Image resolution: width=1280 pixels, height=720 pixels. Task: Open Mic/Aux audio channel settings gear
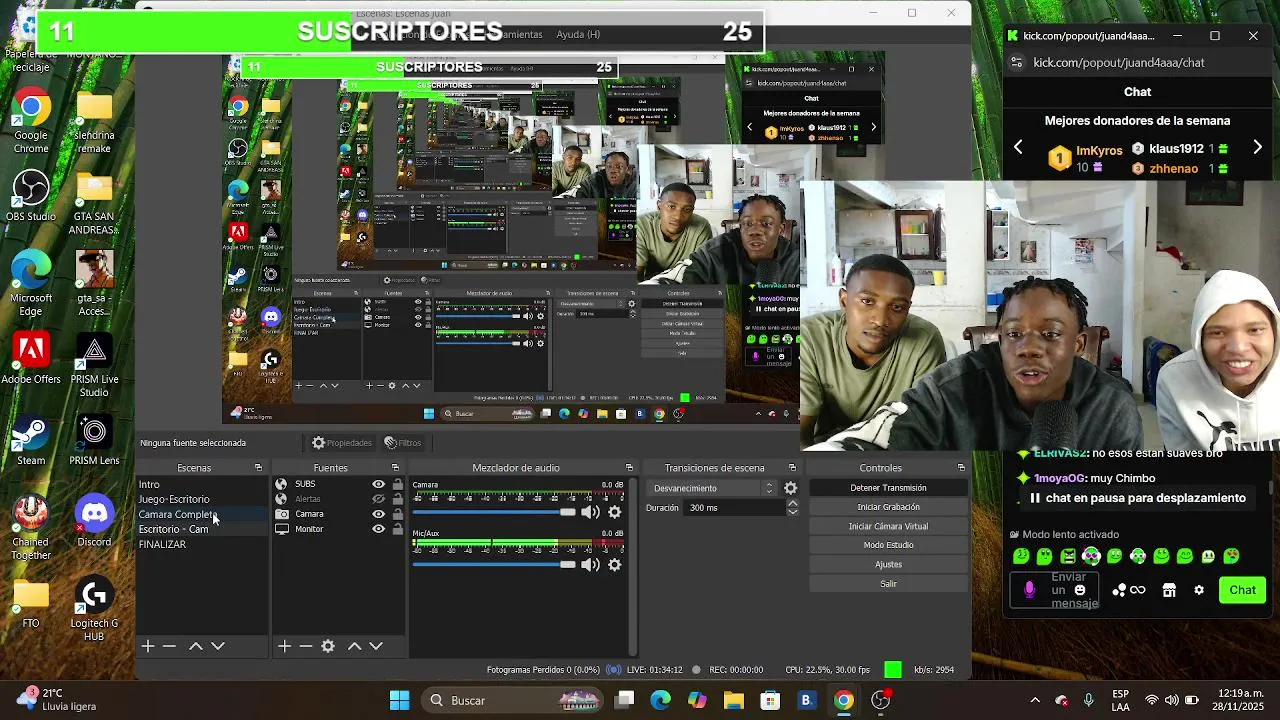pyautogui.click(x=615, y=565)
